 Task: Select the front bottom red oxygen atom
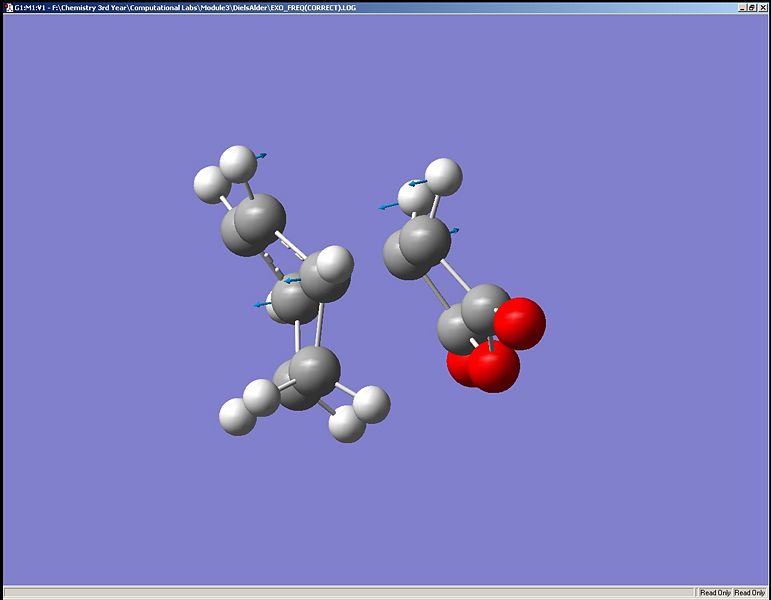[494, 366]
